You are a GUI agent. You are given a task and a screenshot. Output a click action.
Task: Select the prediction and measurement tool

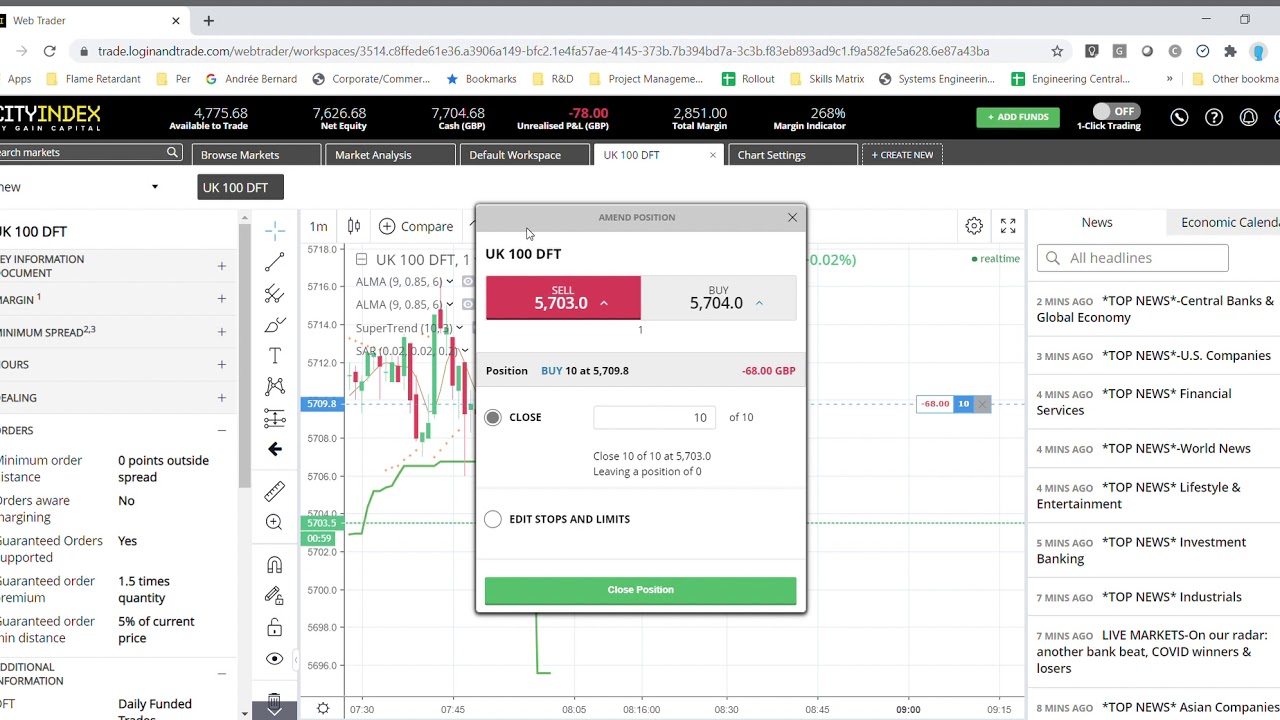coord(275,418)
